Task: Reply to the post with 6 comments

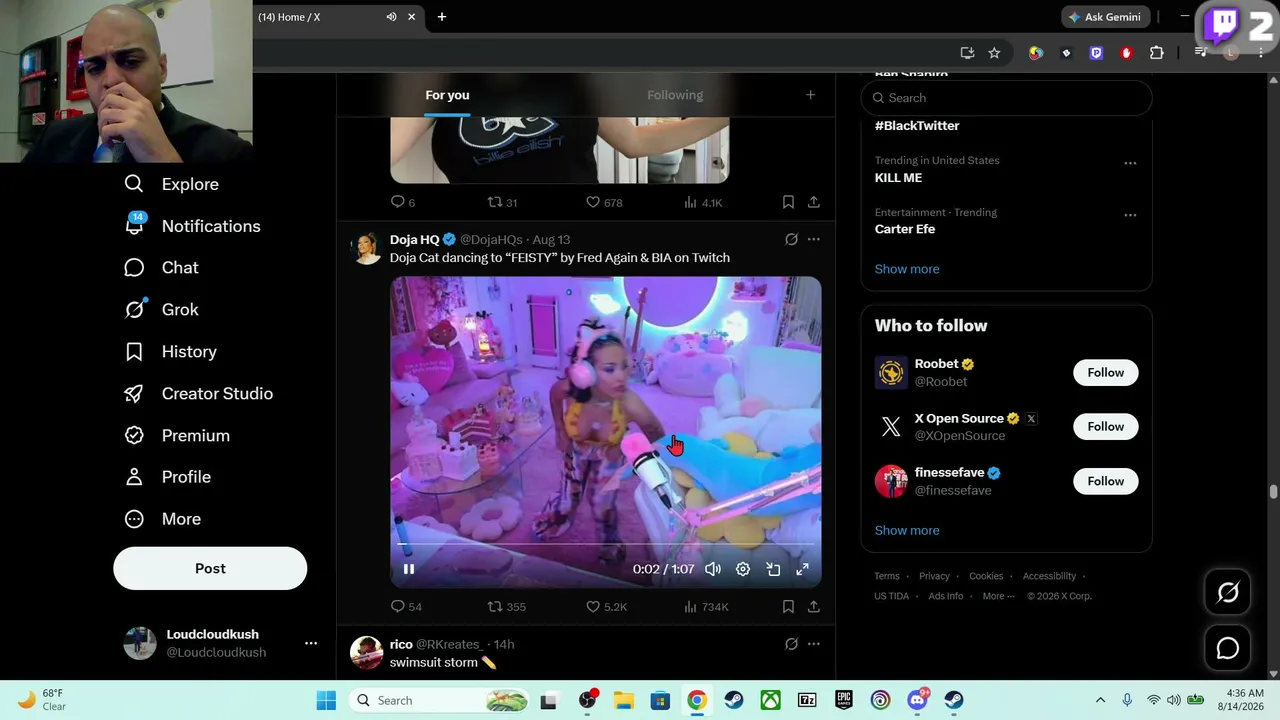Action: pyautogui.click(x=402, y=202)
